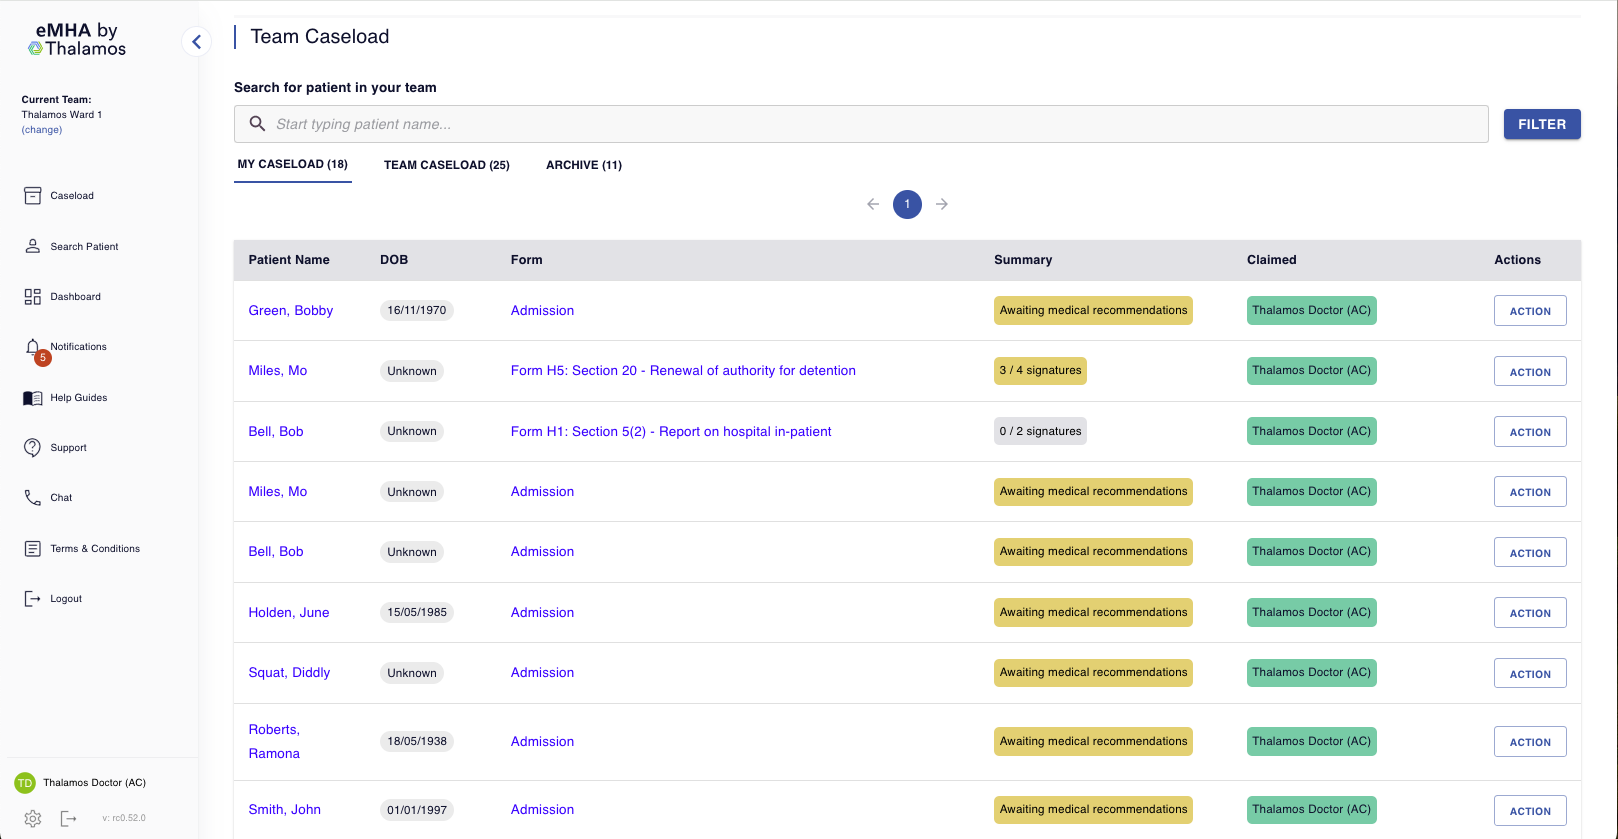Image resolution: width=1618 pixels, height=839 pixels.
Task: Click the Support question mark icon
Action: 33,448
